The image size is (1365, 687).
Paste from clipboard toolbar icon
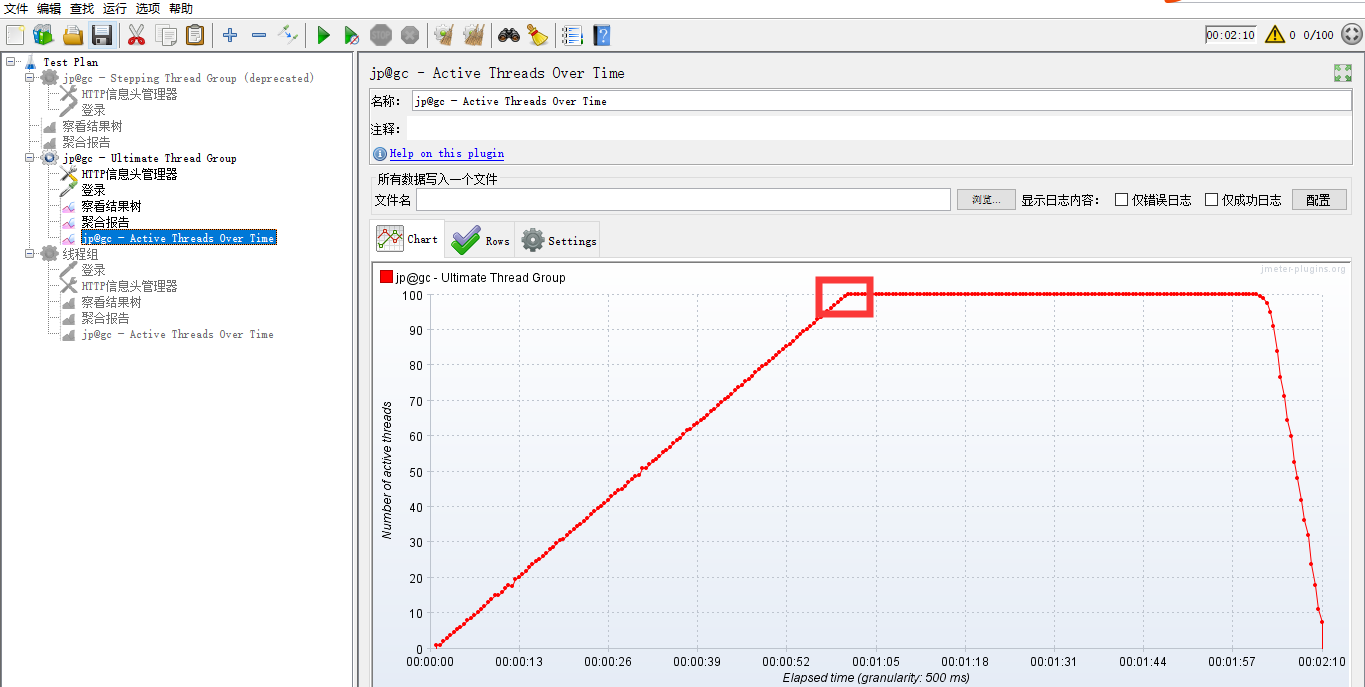pyautogui.click(x=195, y=35)
